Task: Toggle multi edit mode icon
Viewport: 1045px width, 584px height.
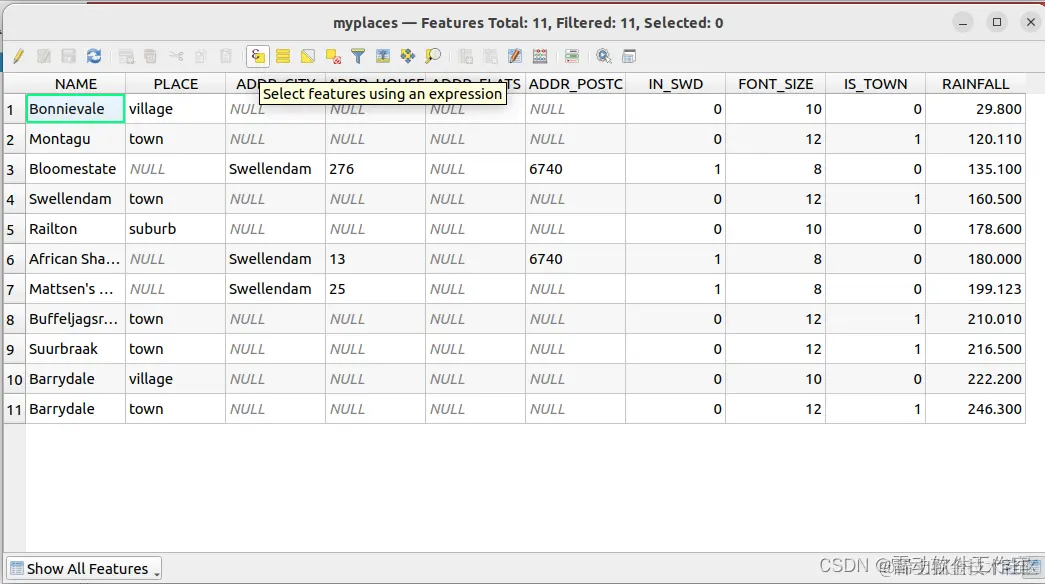Action: [x=44, y=57]
